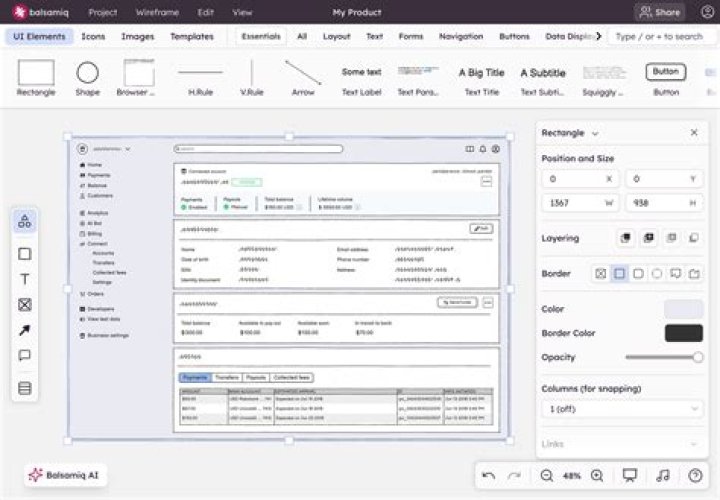Set border style to no border

601,273
